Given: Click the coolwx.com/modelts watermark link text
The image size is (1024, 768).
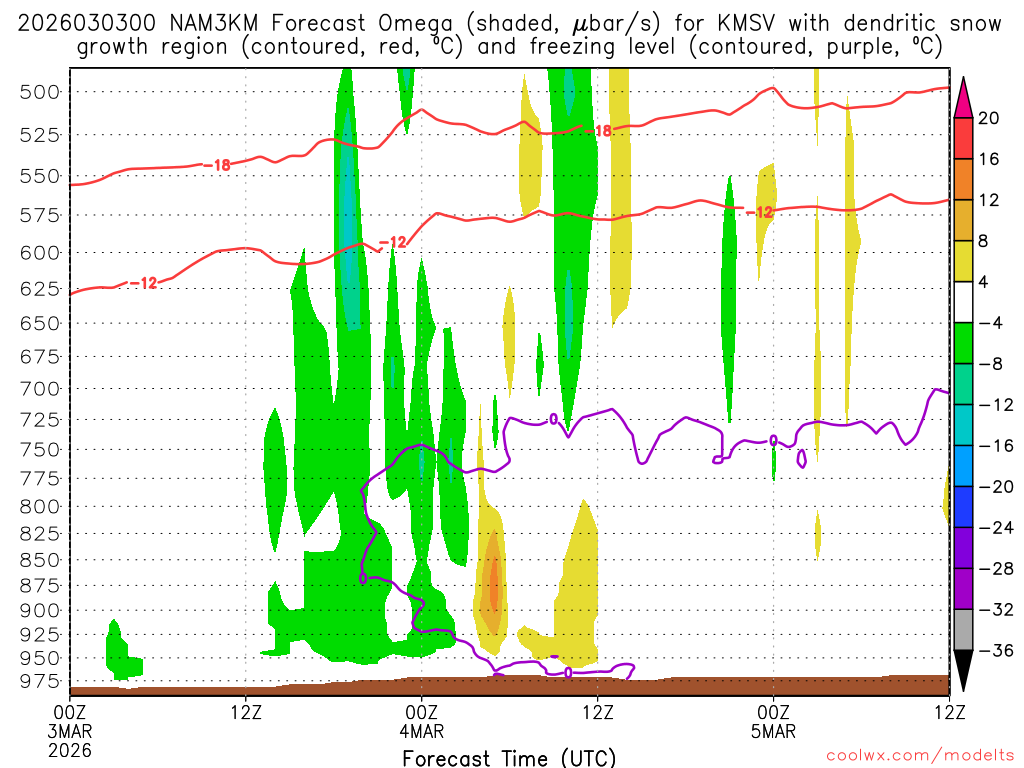Looking at the screenshot, I should [x=920, y=756].
